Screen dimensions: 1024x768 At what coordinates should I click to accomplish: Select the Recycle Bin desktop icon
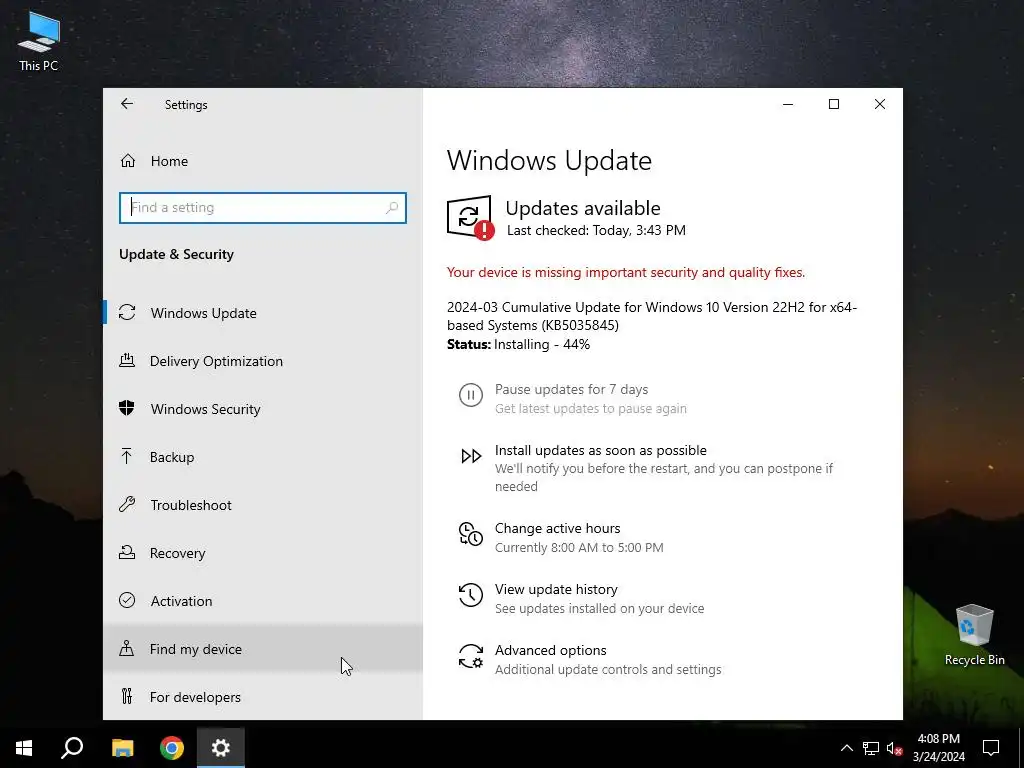point(974,635)
